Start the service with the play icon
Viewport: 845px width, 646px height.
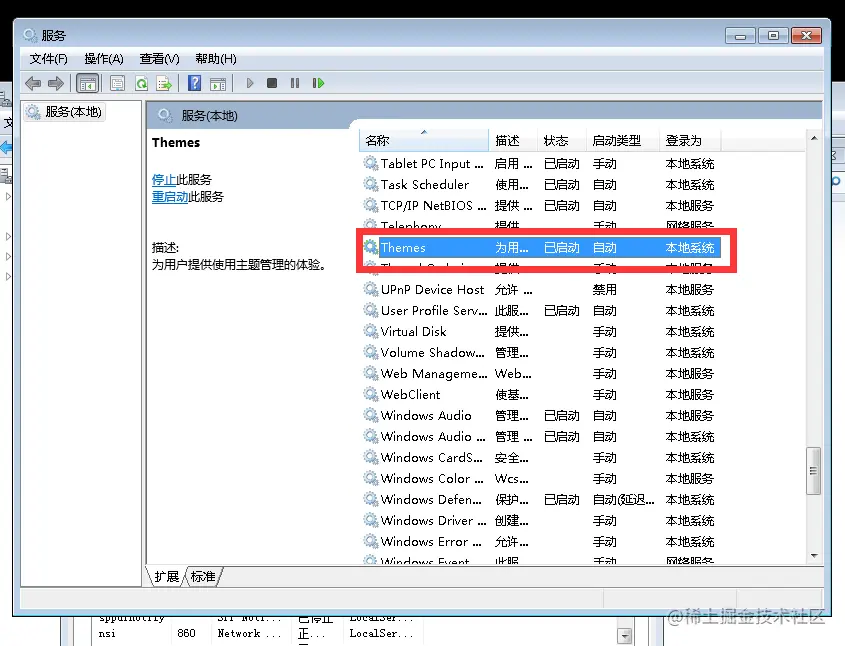[250, 83]
